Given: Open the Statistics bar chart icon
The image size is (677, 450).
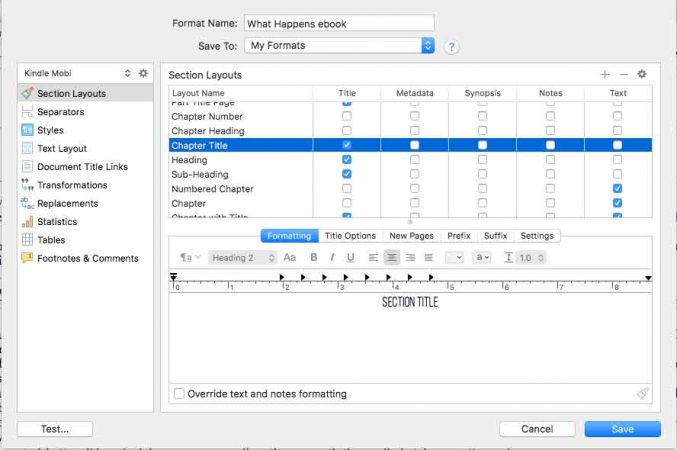Looking at the screenshot, I should 27,222.
